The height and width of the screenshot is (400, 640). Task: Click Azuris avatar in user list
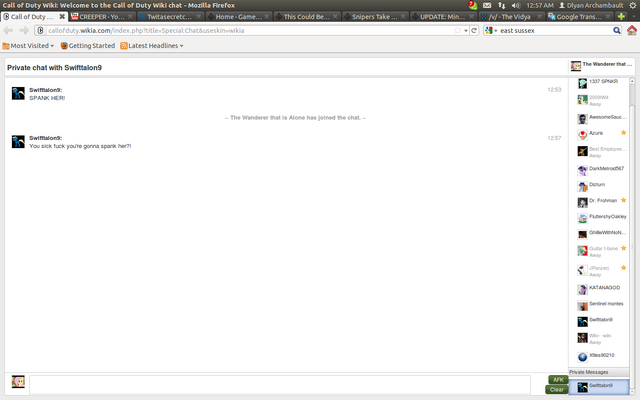tap(582, 135)
